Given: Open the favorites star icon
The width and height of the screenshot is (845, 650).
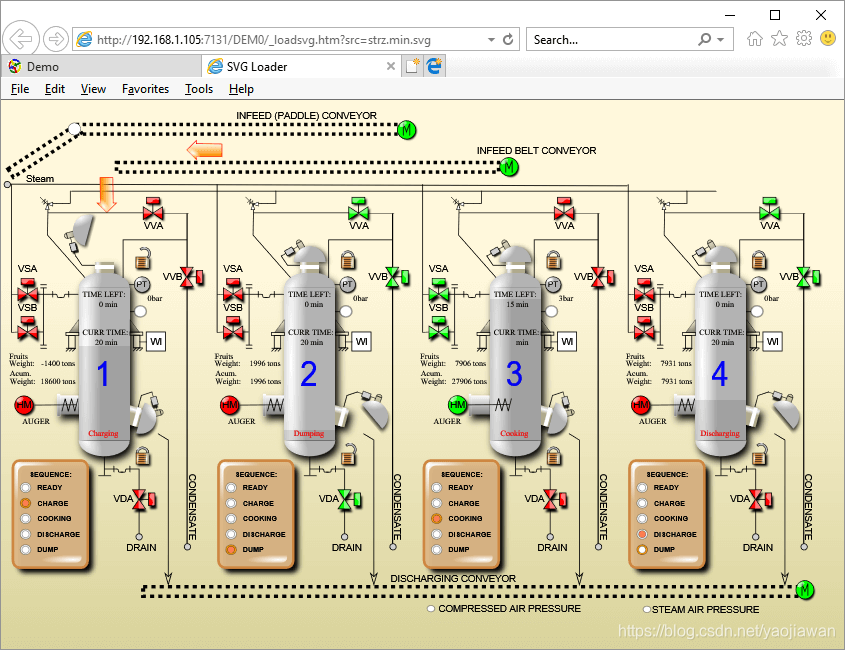Looking at the screenshot, I should (779, 39).
